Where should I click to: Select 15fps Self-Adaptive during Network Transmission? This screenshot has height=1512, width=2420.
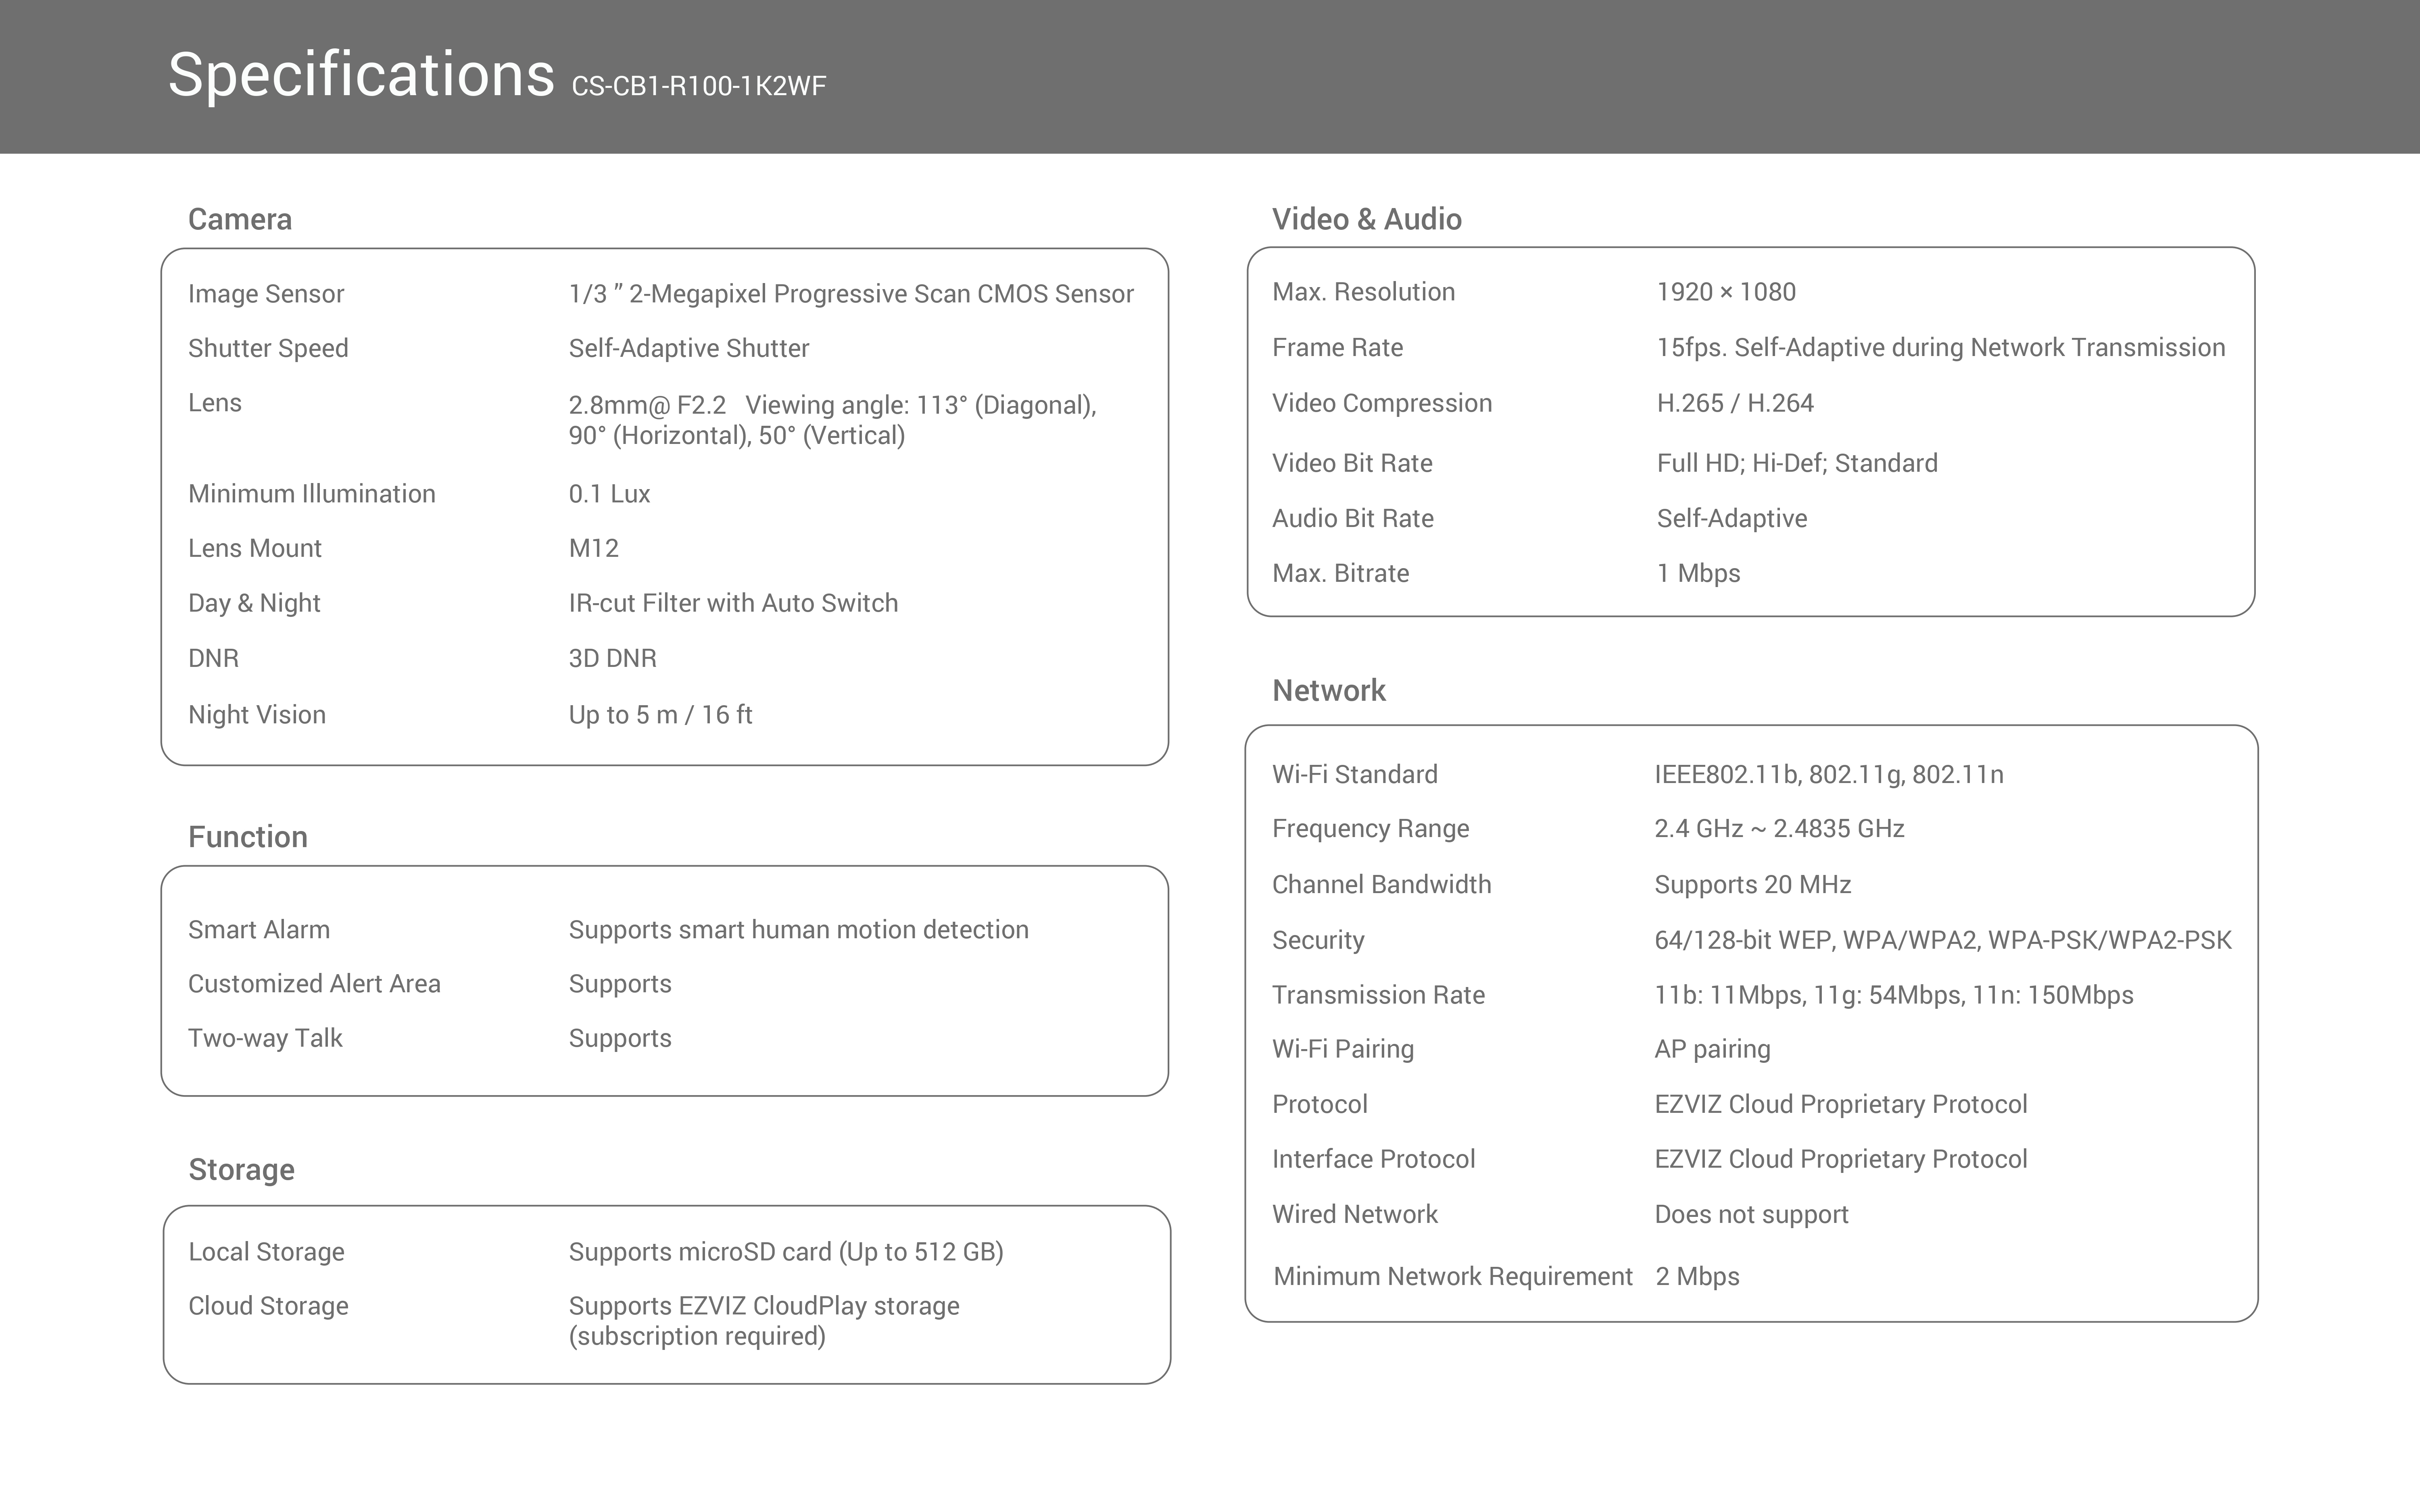[1941, 347]
